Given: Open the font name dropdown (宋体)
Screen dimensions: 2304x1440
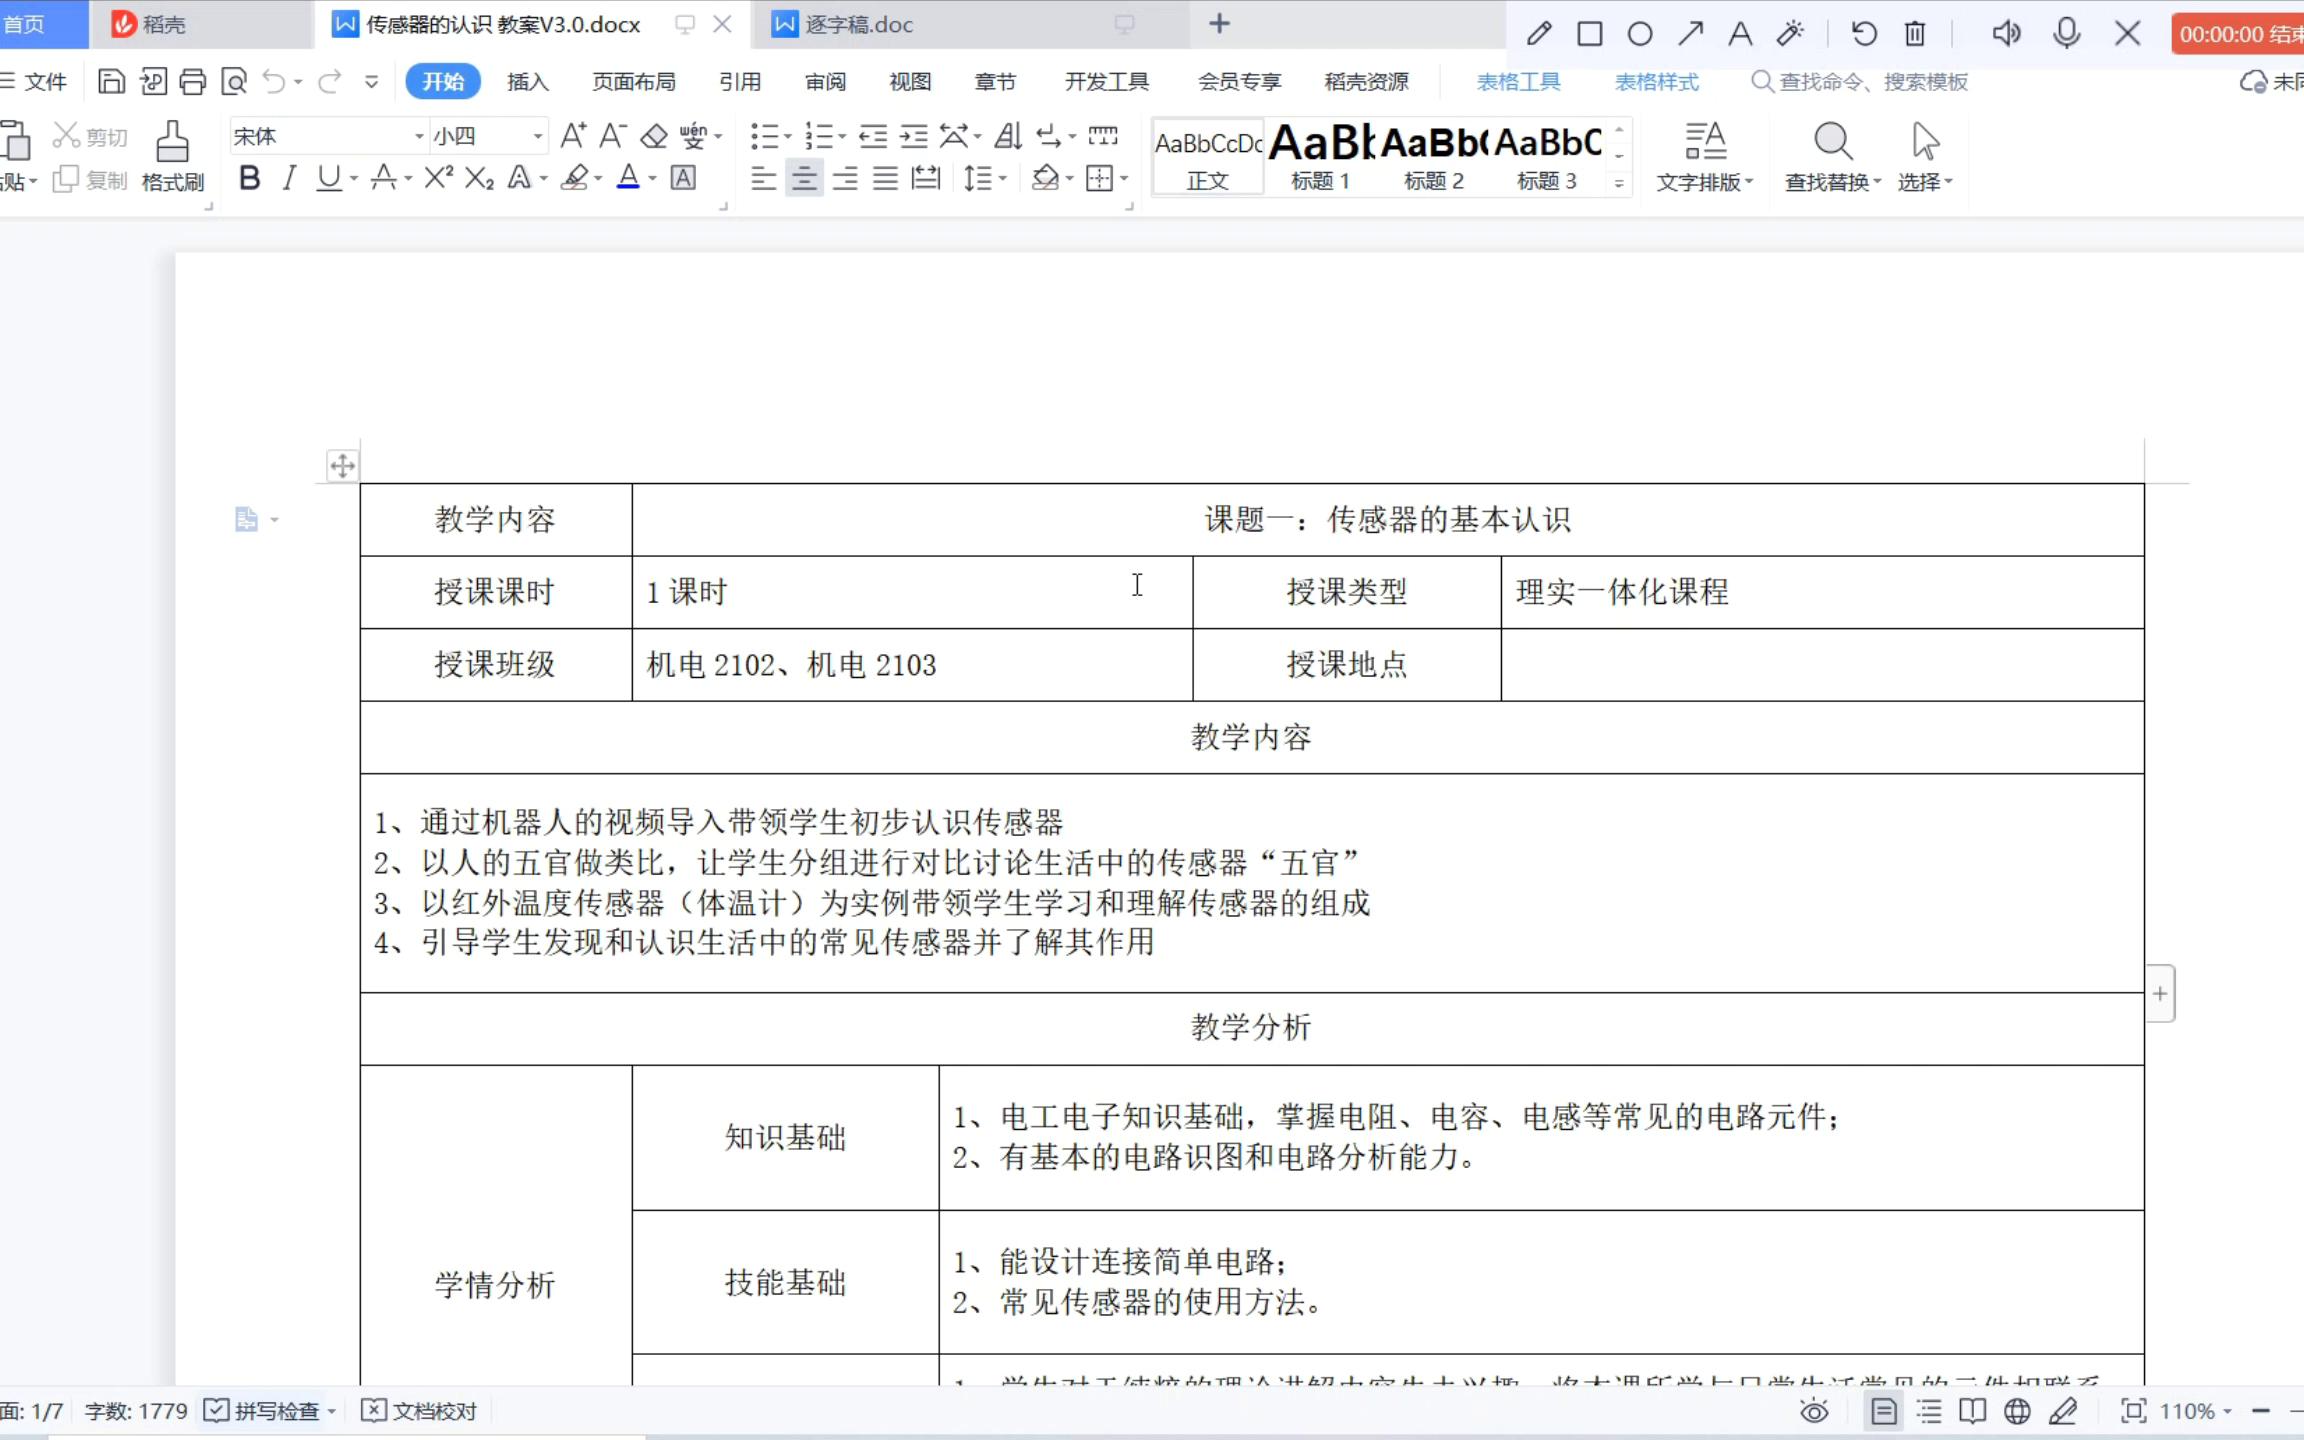Looking at the screenshot, I should click(x=419, y=136).
